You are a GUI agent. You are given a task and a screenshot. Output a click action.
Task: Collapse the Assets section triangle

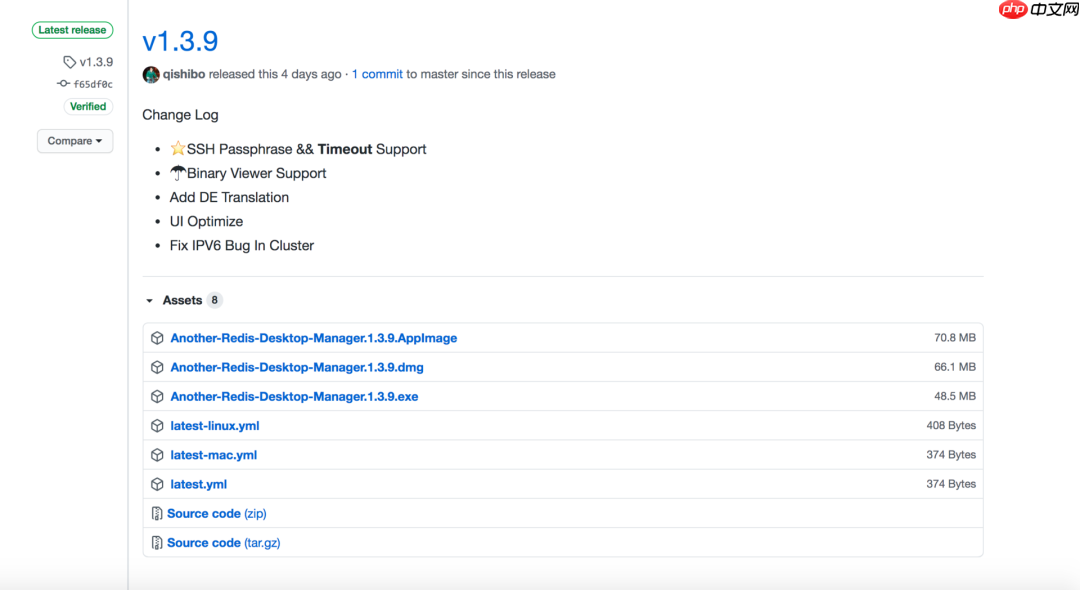coord(150,301)
